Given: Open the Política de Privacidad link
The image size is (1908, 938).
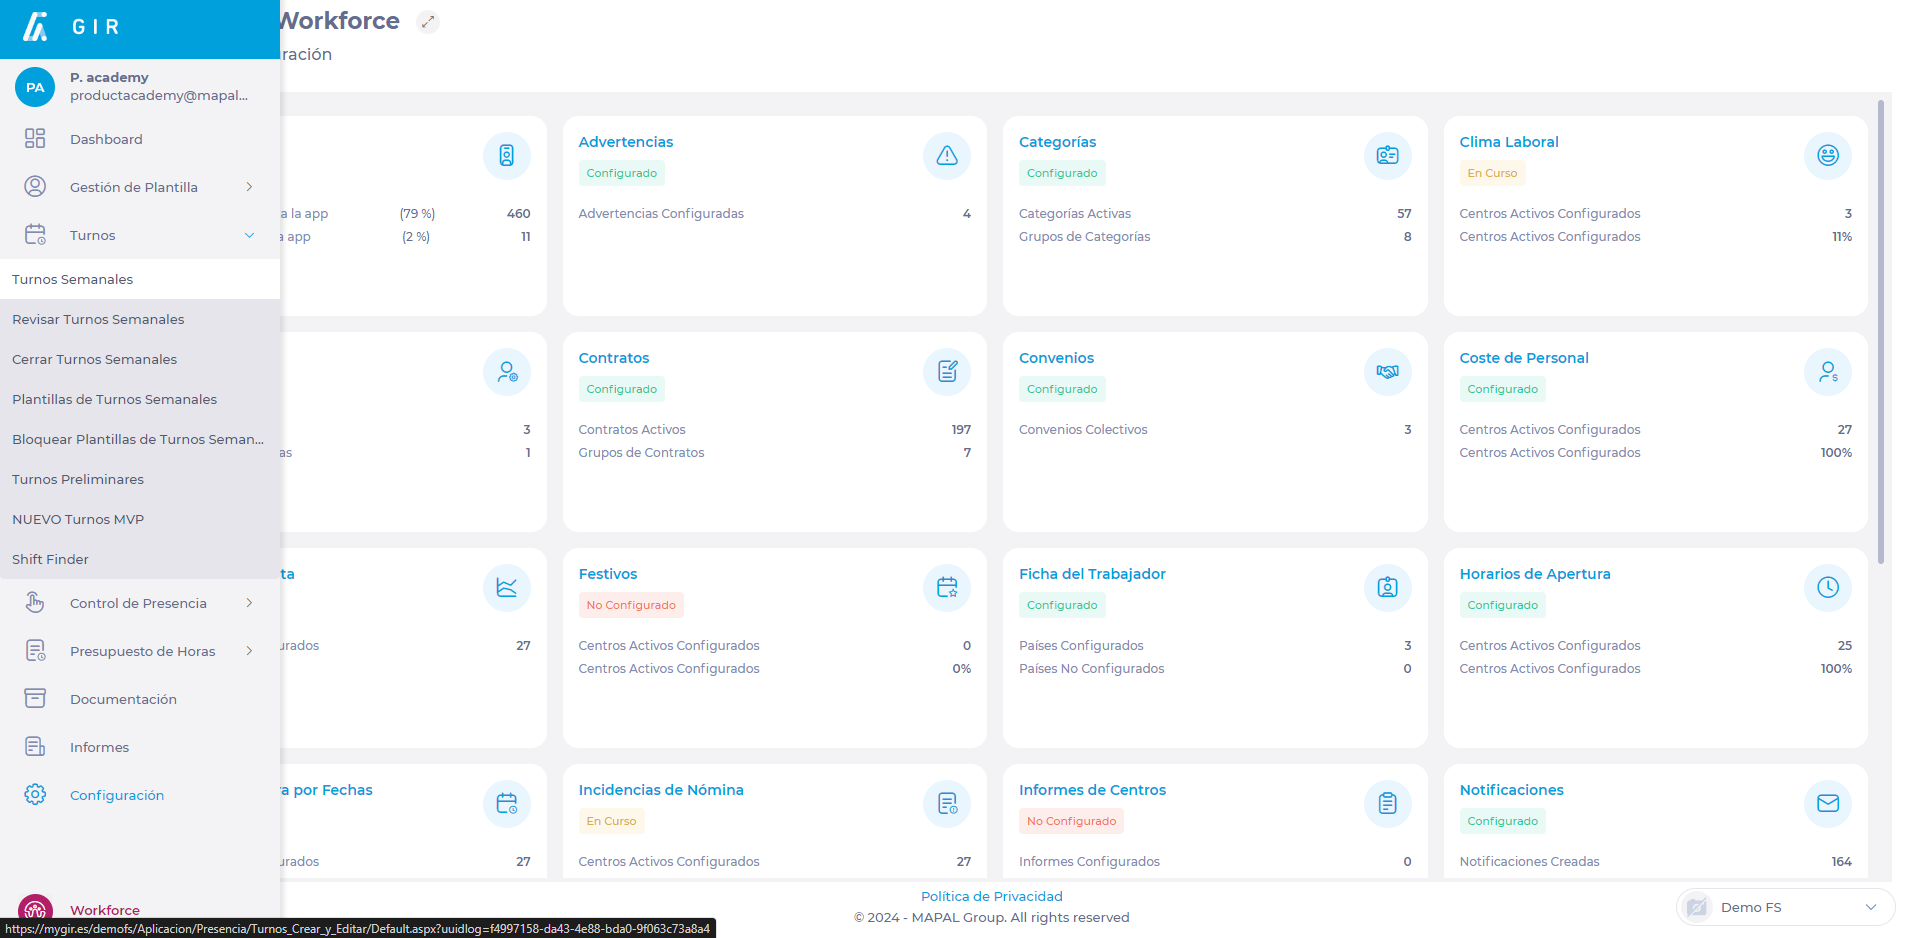Looking at the screenshot, I should coord(991,897).
